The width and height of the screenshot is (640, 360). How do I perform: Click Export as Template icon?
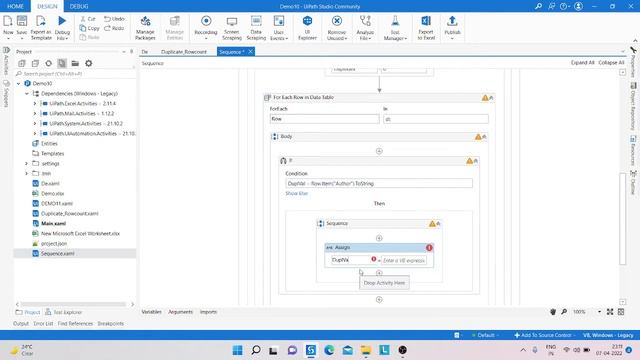tap(41, 21)
